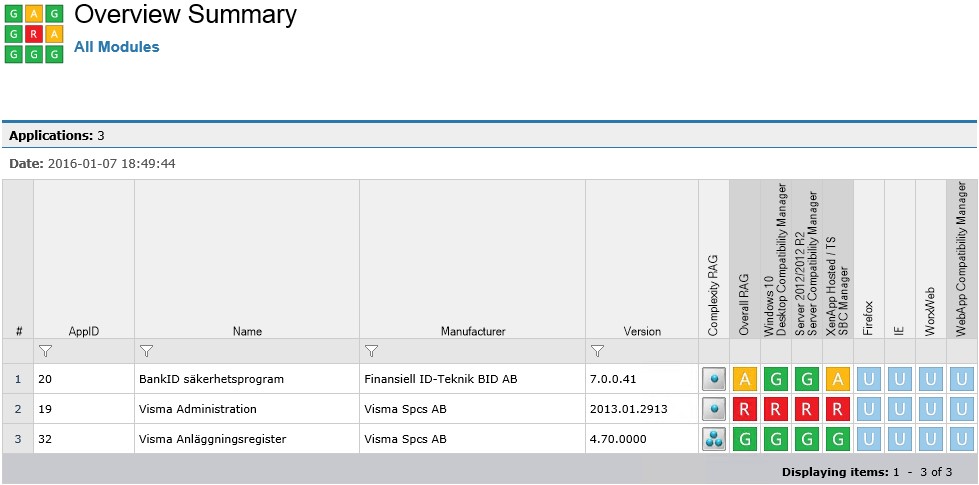This screenshot has height=485, width=979.
Task: Open the Manufacturer column filter
Action: [371, 351]
